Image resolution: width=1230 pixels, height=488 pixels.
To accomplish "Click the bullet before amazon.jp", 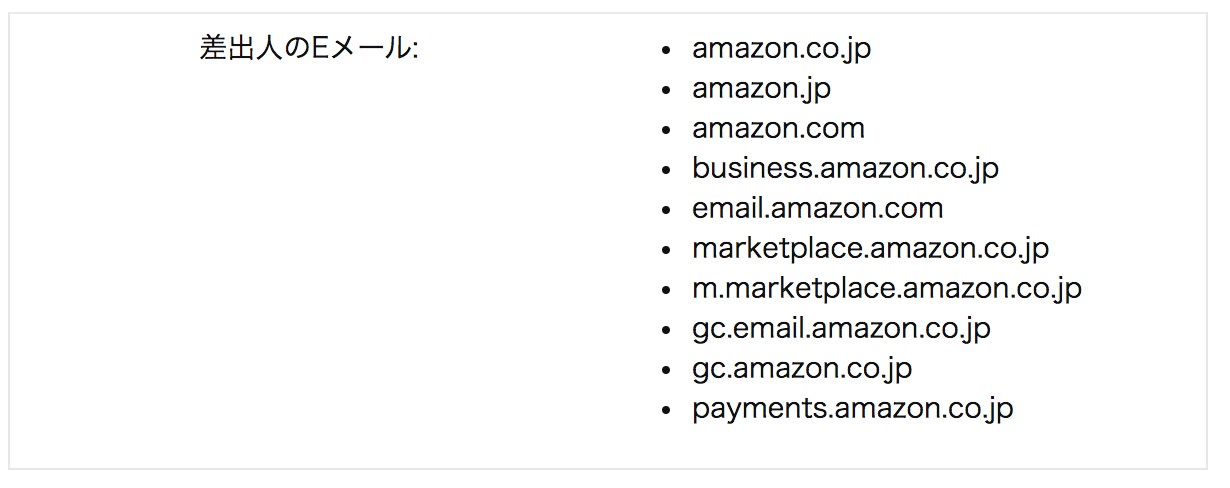I will click(x=667, y=90).
